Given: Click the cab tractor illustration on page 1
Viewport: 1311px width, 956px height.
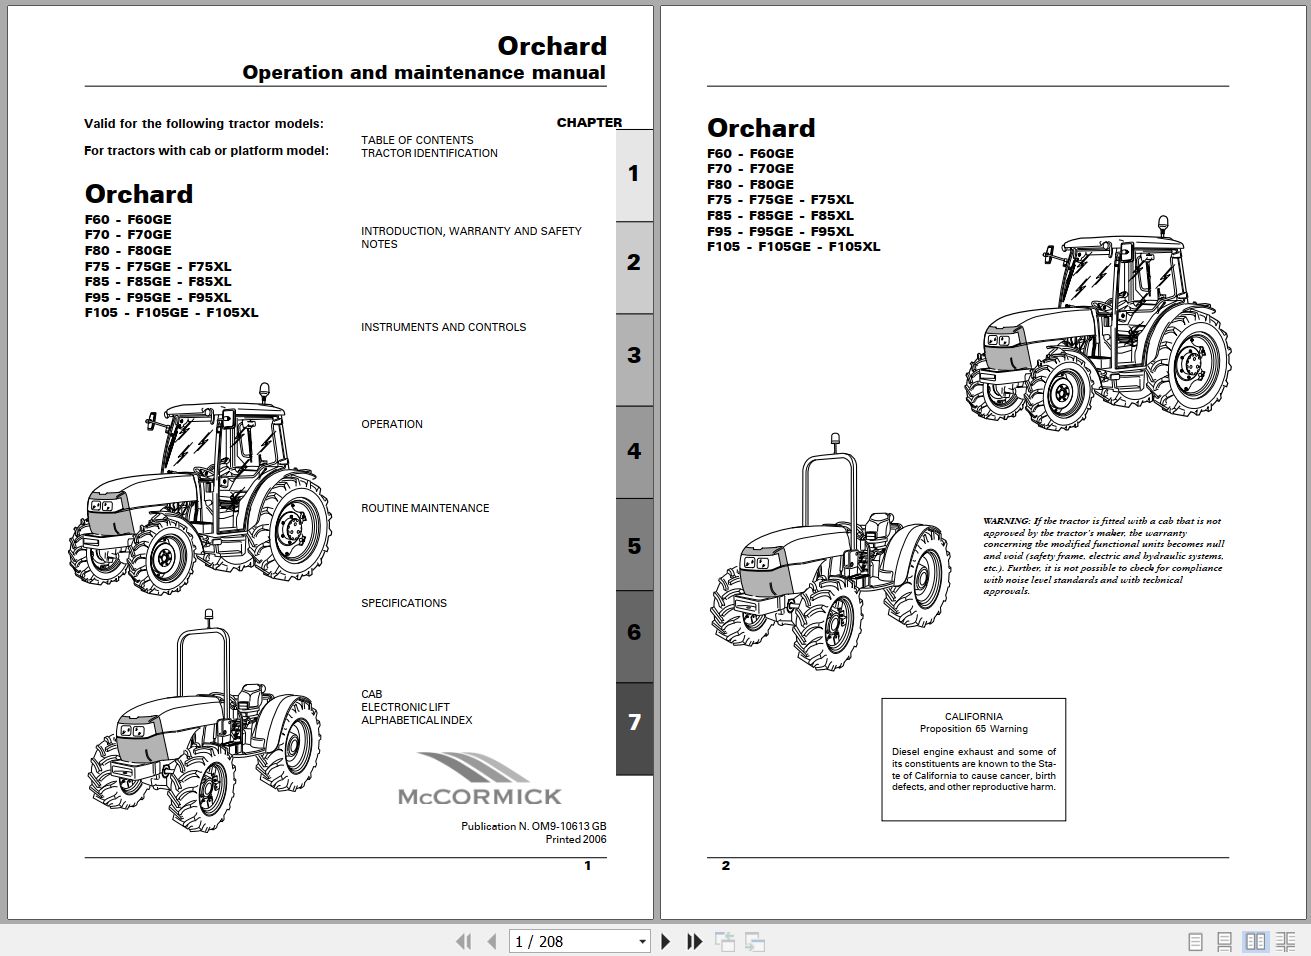Looking at the screenshot, I should [200, 490].
